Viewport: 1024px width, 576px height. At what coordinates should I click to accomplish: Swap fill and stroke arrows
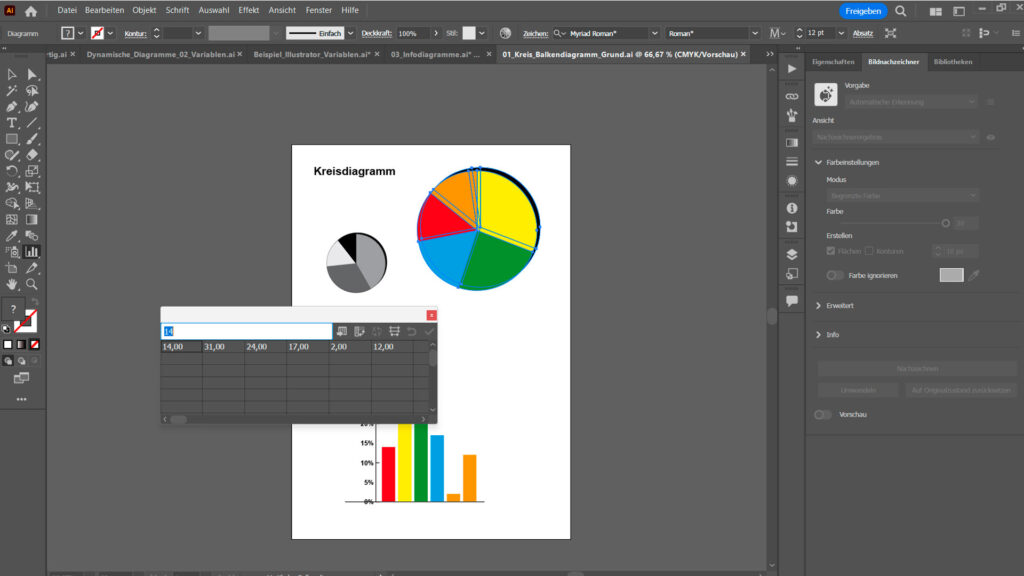pyautogui.click(x=35, y=302)
